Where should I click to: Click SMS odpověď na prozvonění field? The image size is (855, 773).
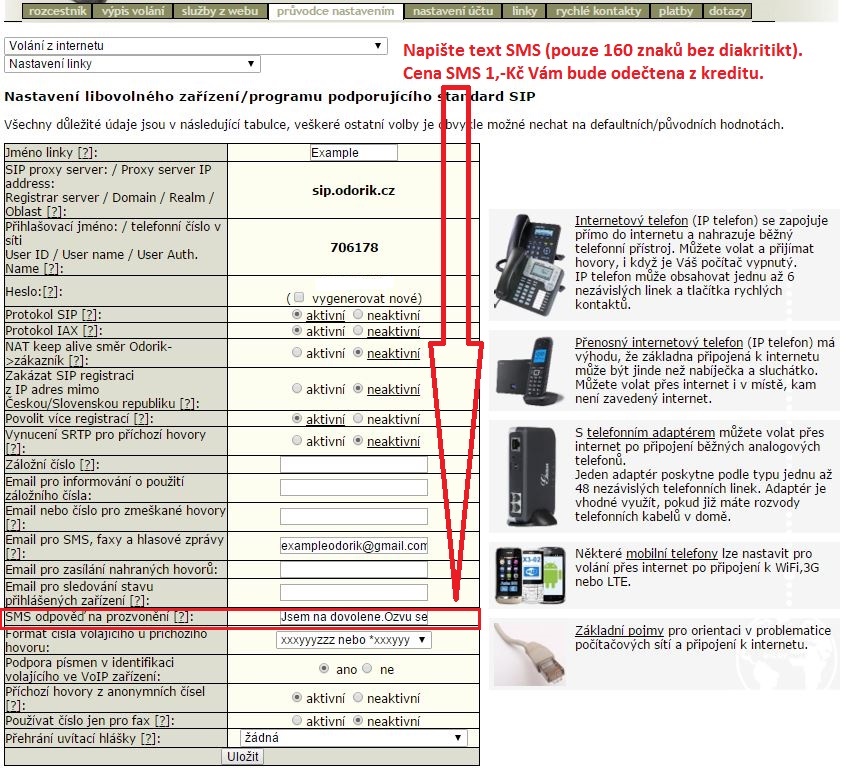(353, 617)
